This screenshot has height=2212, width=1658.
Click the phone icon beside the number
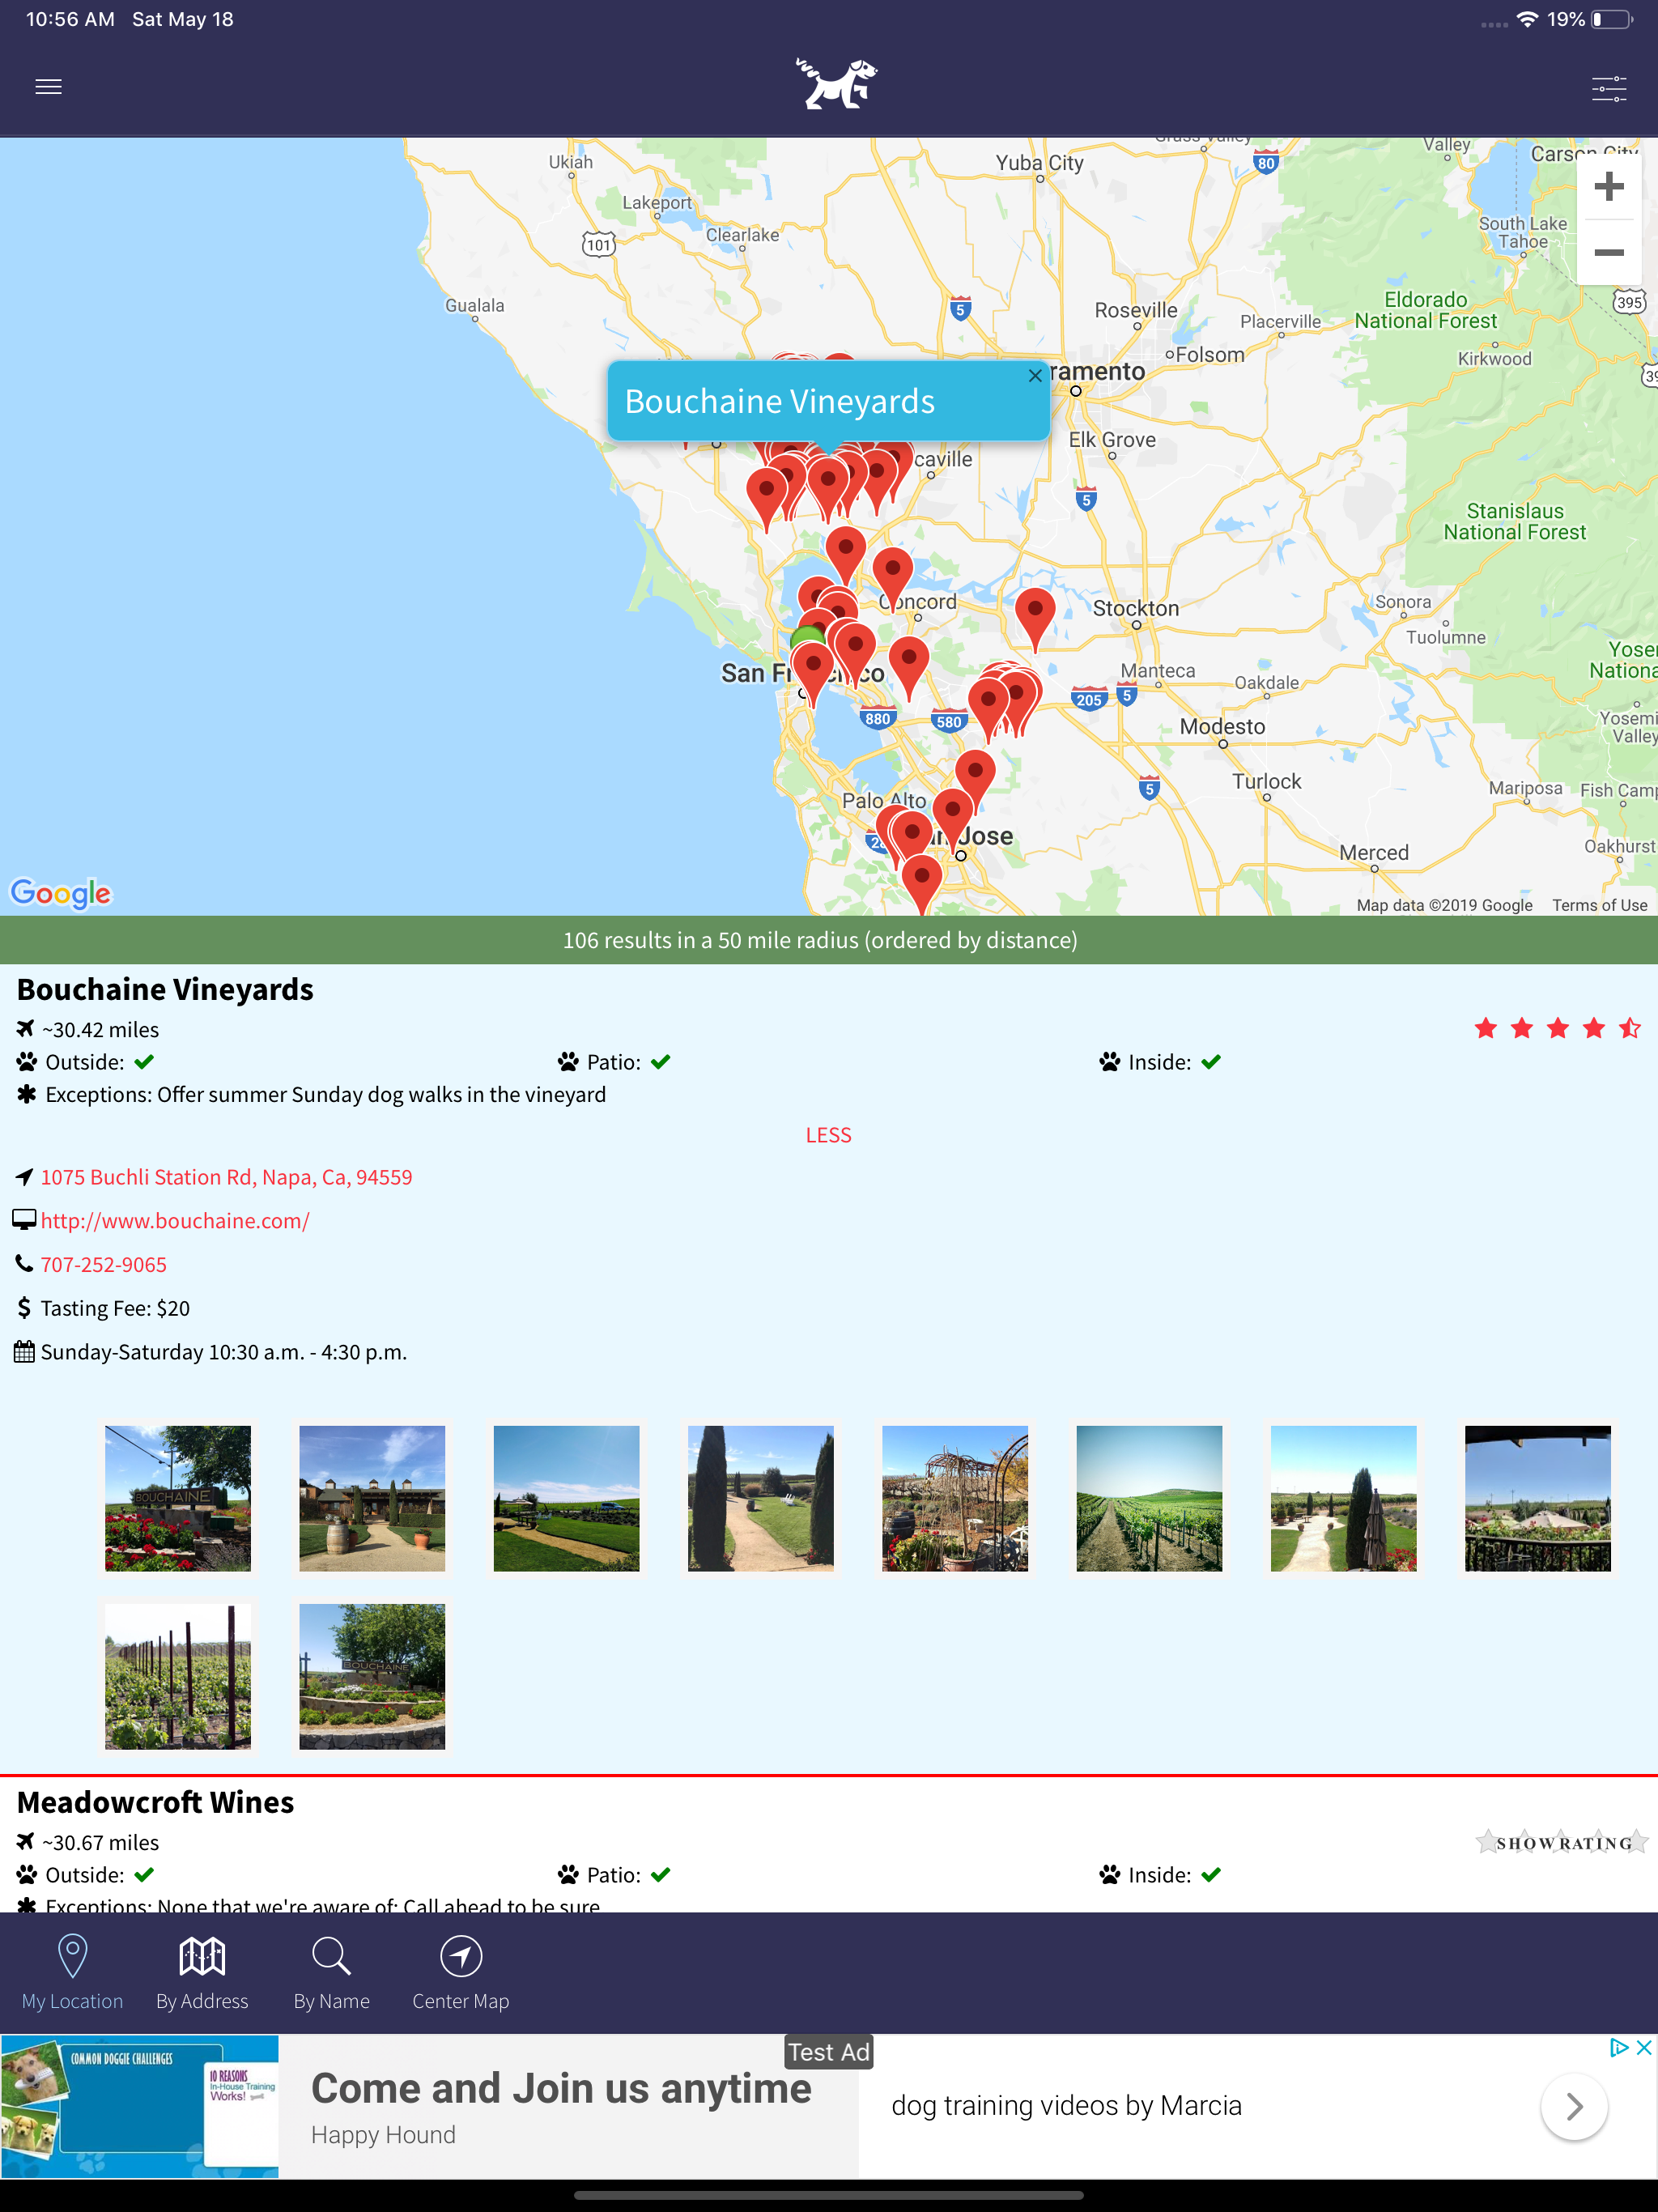click(x=25, y=1264)
